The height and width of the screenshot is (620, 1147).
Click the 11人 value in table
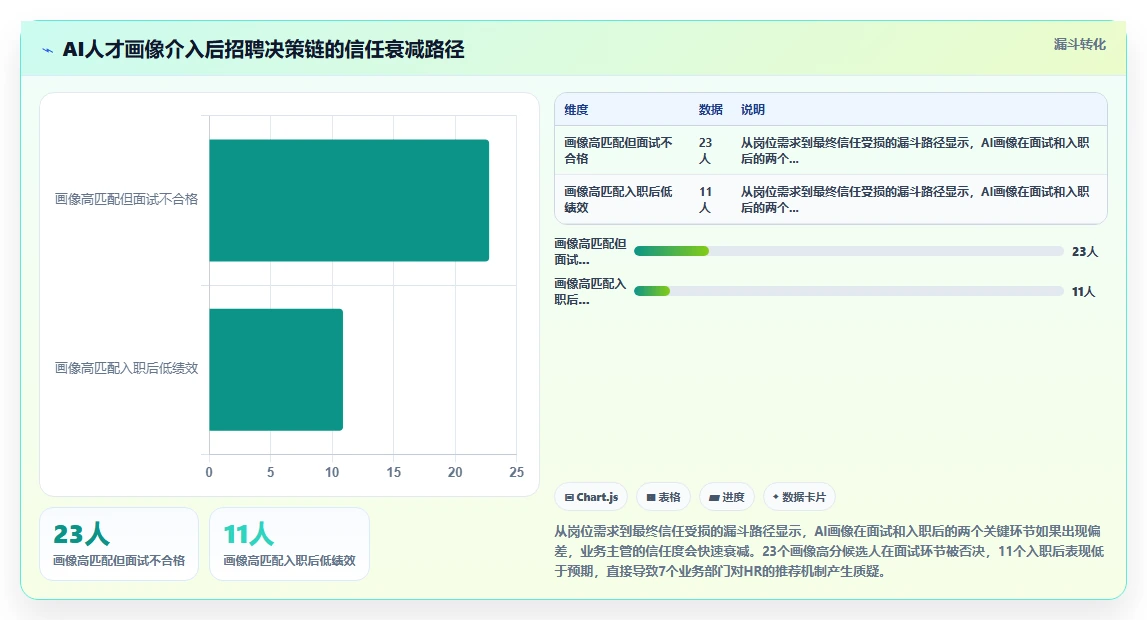coord(705,200)
